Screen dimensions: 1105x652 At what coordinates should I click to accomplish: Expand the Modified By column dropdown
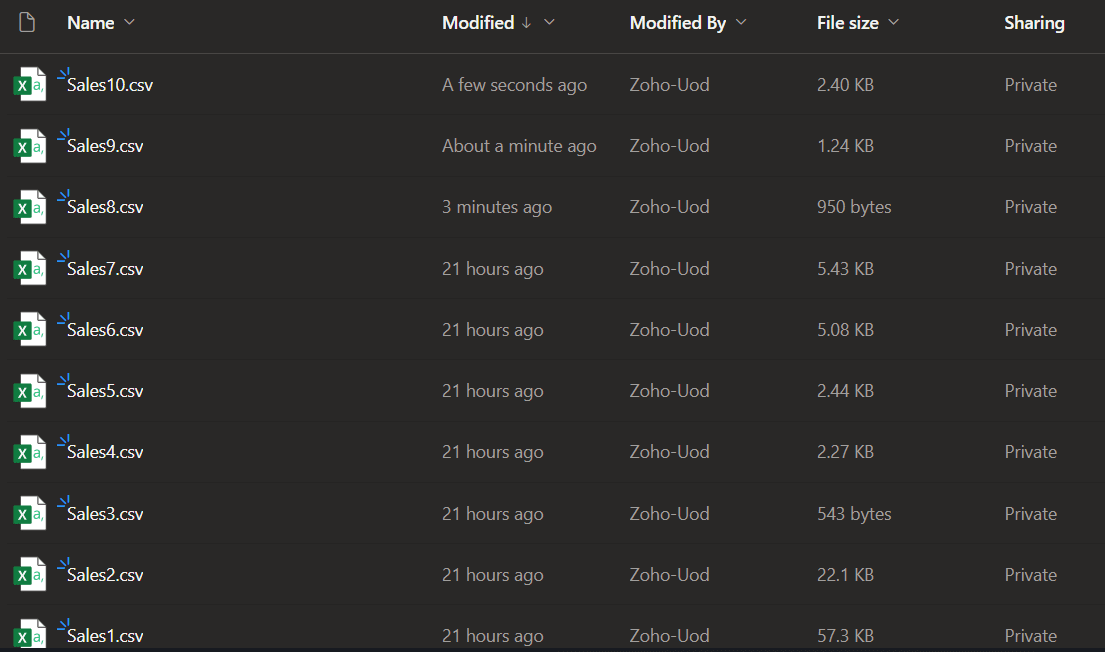point(741,22)
